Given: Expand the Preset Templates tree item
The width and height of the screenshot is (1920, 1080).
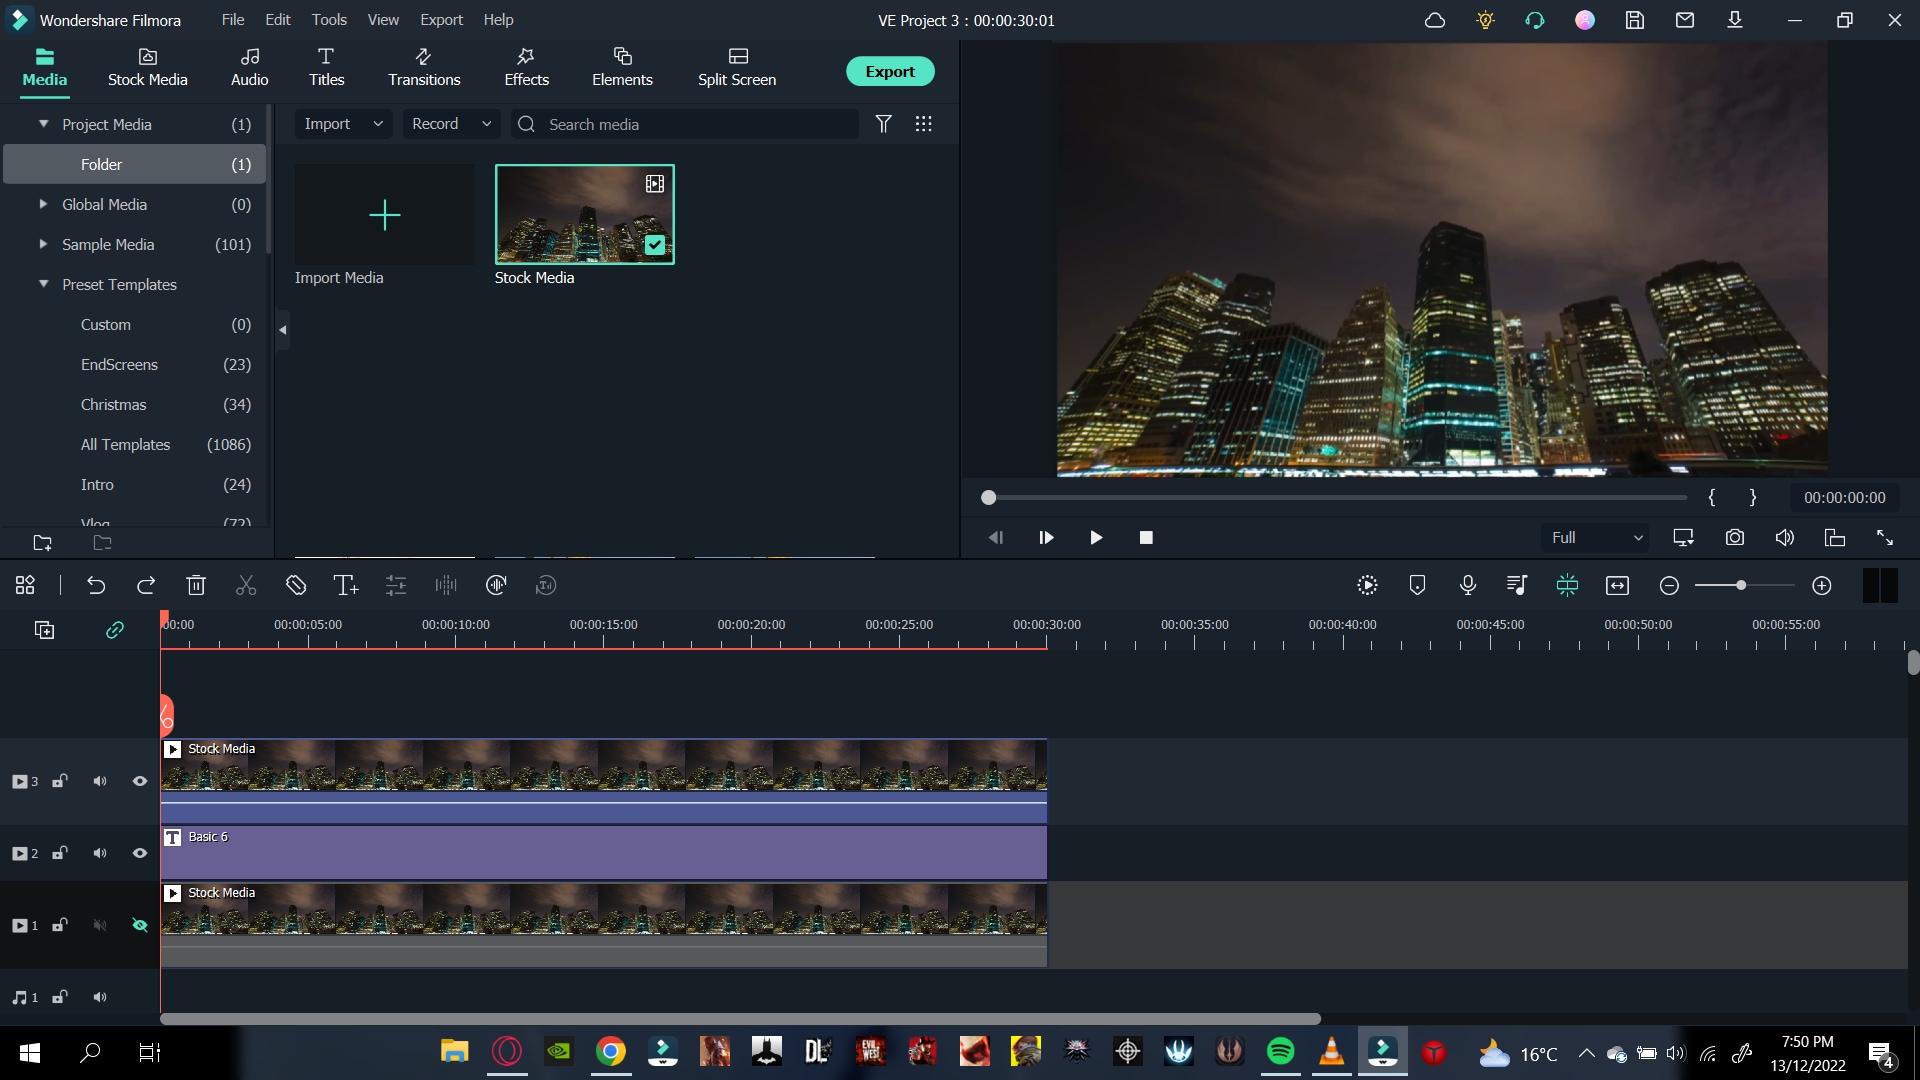Looking at the screenshot, I should (42, 284).
